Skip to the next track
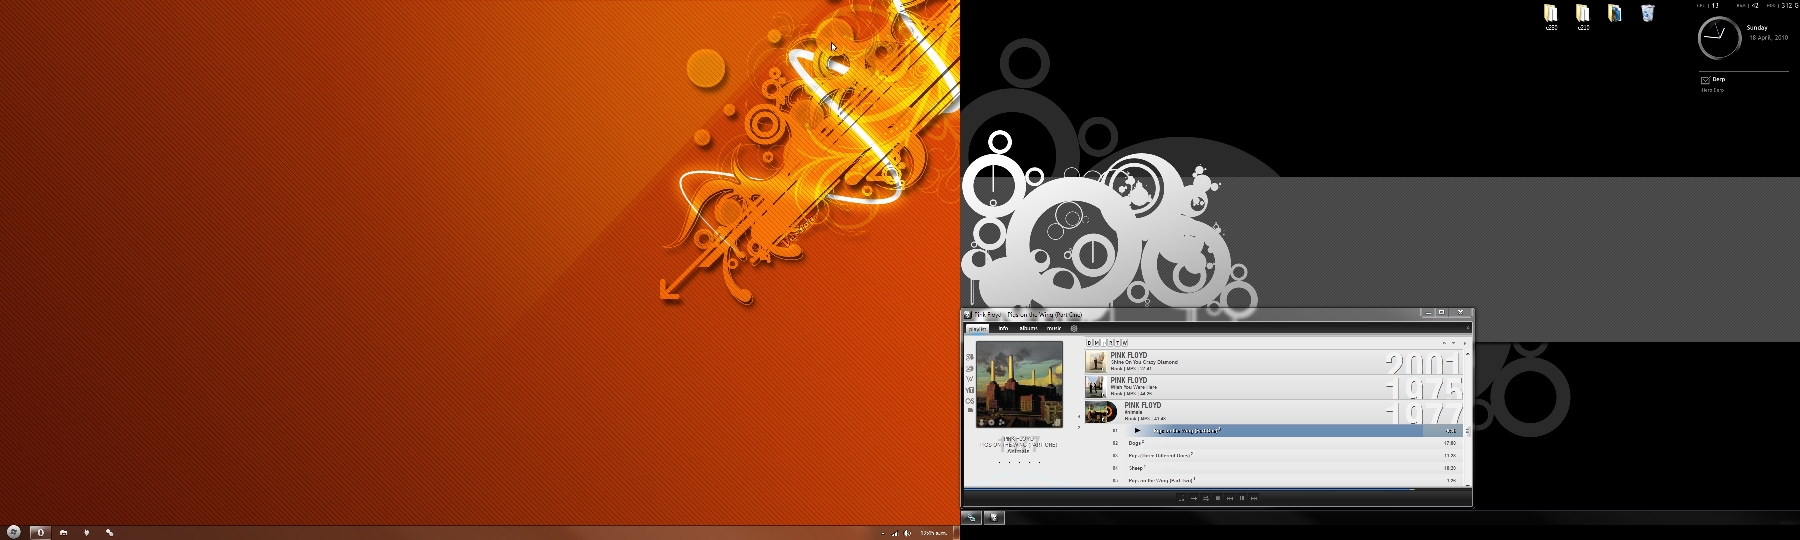The image size is (1800, 540). pyautogui.click(x=1254, y=498)
